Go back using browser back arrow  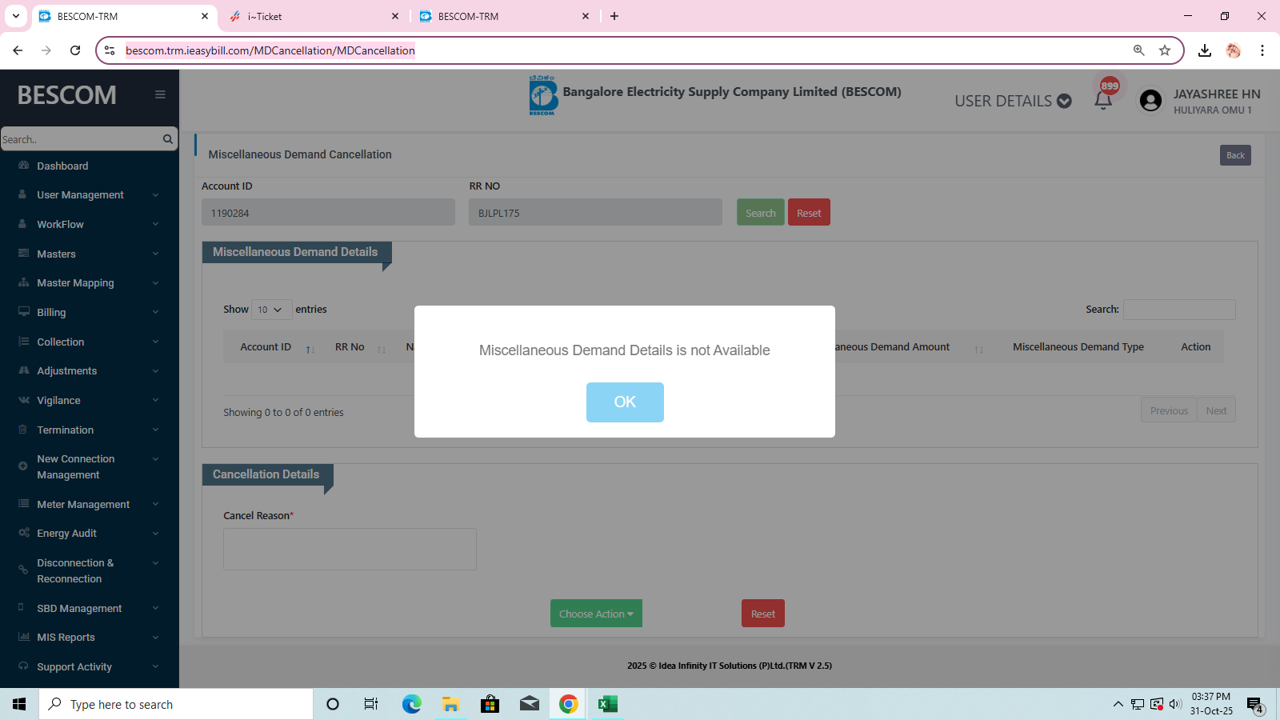click(18, 50)
